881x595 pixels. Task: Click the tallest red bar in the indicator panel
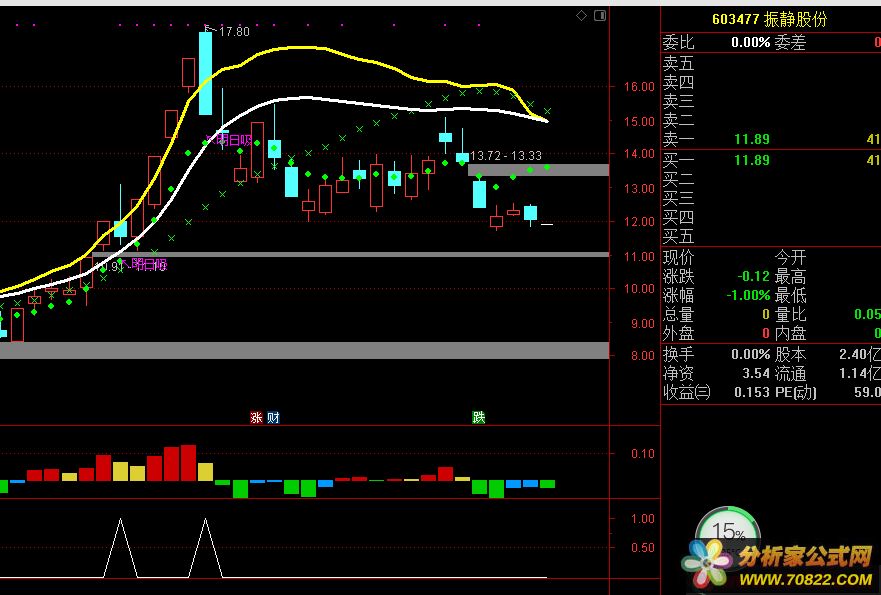tap(188, 463)
